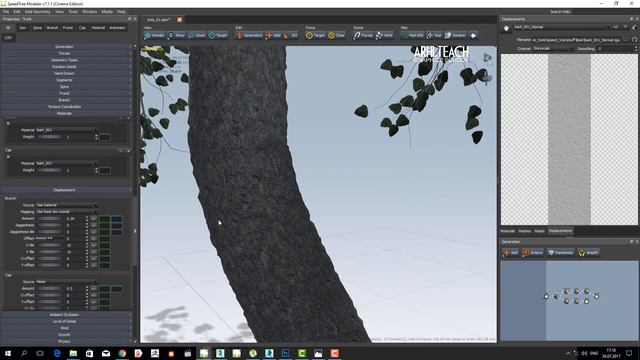Click Add in the Generation panel
The width and height of the screenshot is (640, 360).
510,253
